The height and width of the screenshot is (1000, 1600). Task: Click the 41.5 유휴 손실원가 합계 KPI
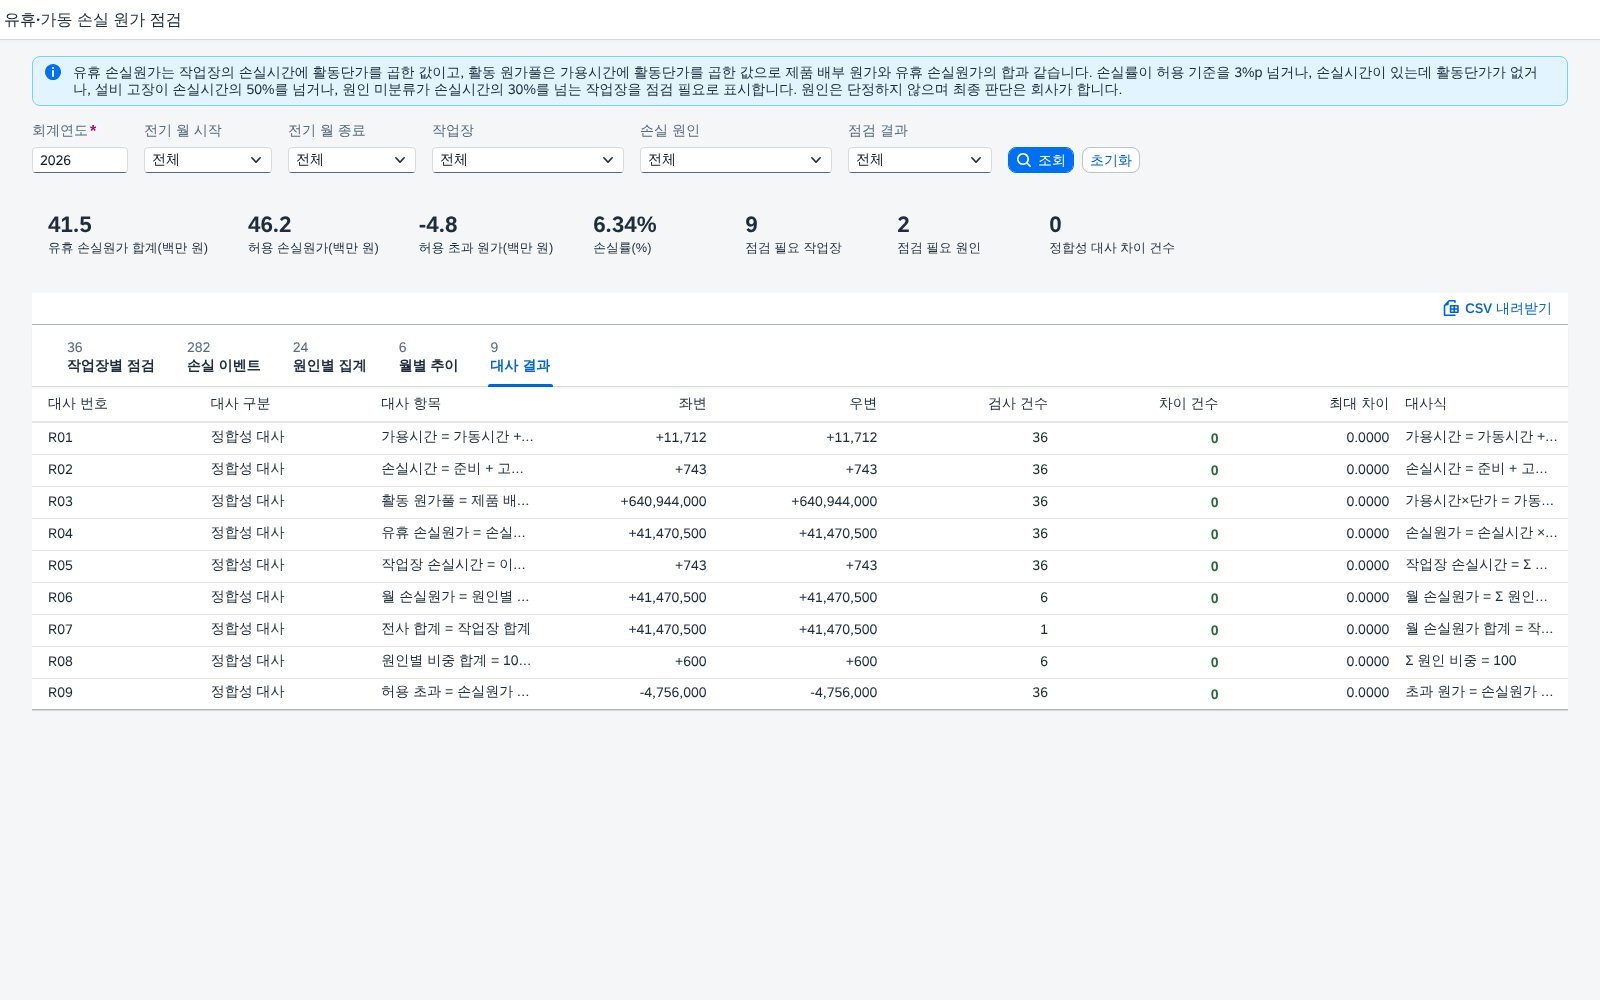point(128,234)
